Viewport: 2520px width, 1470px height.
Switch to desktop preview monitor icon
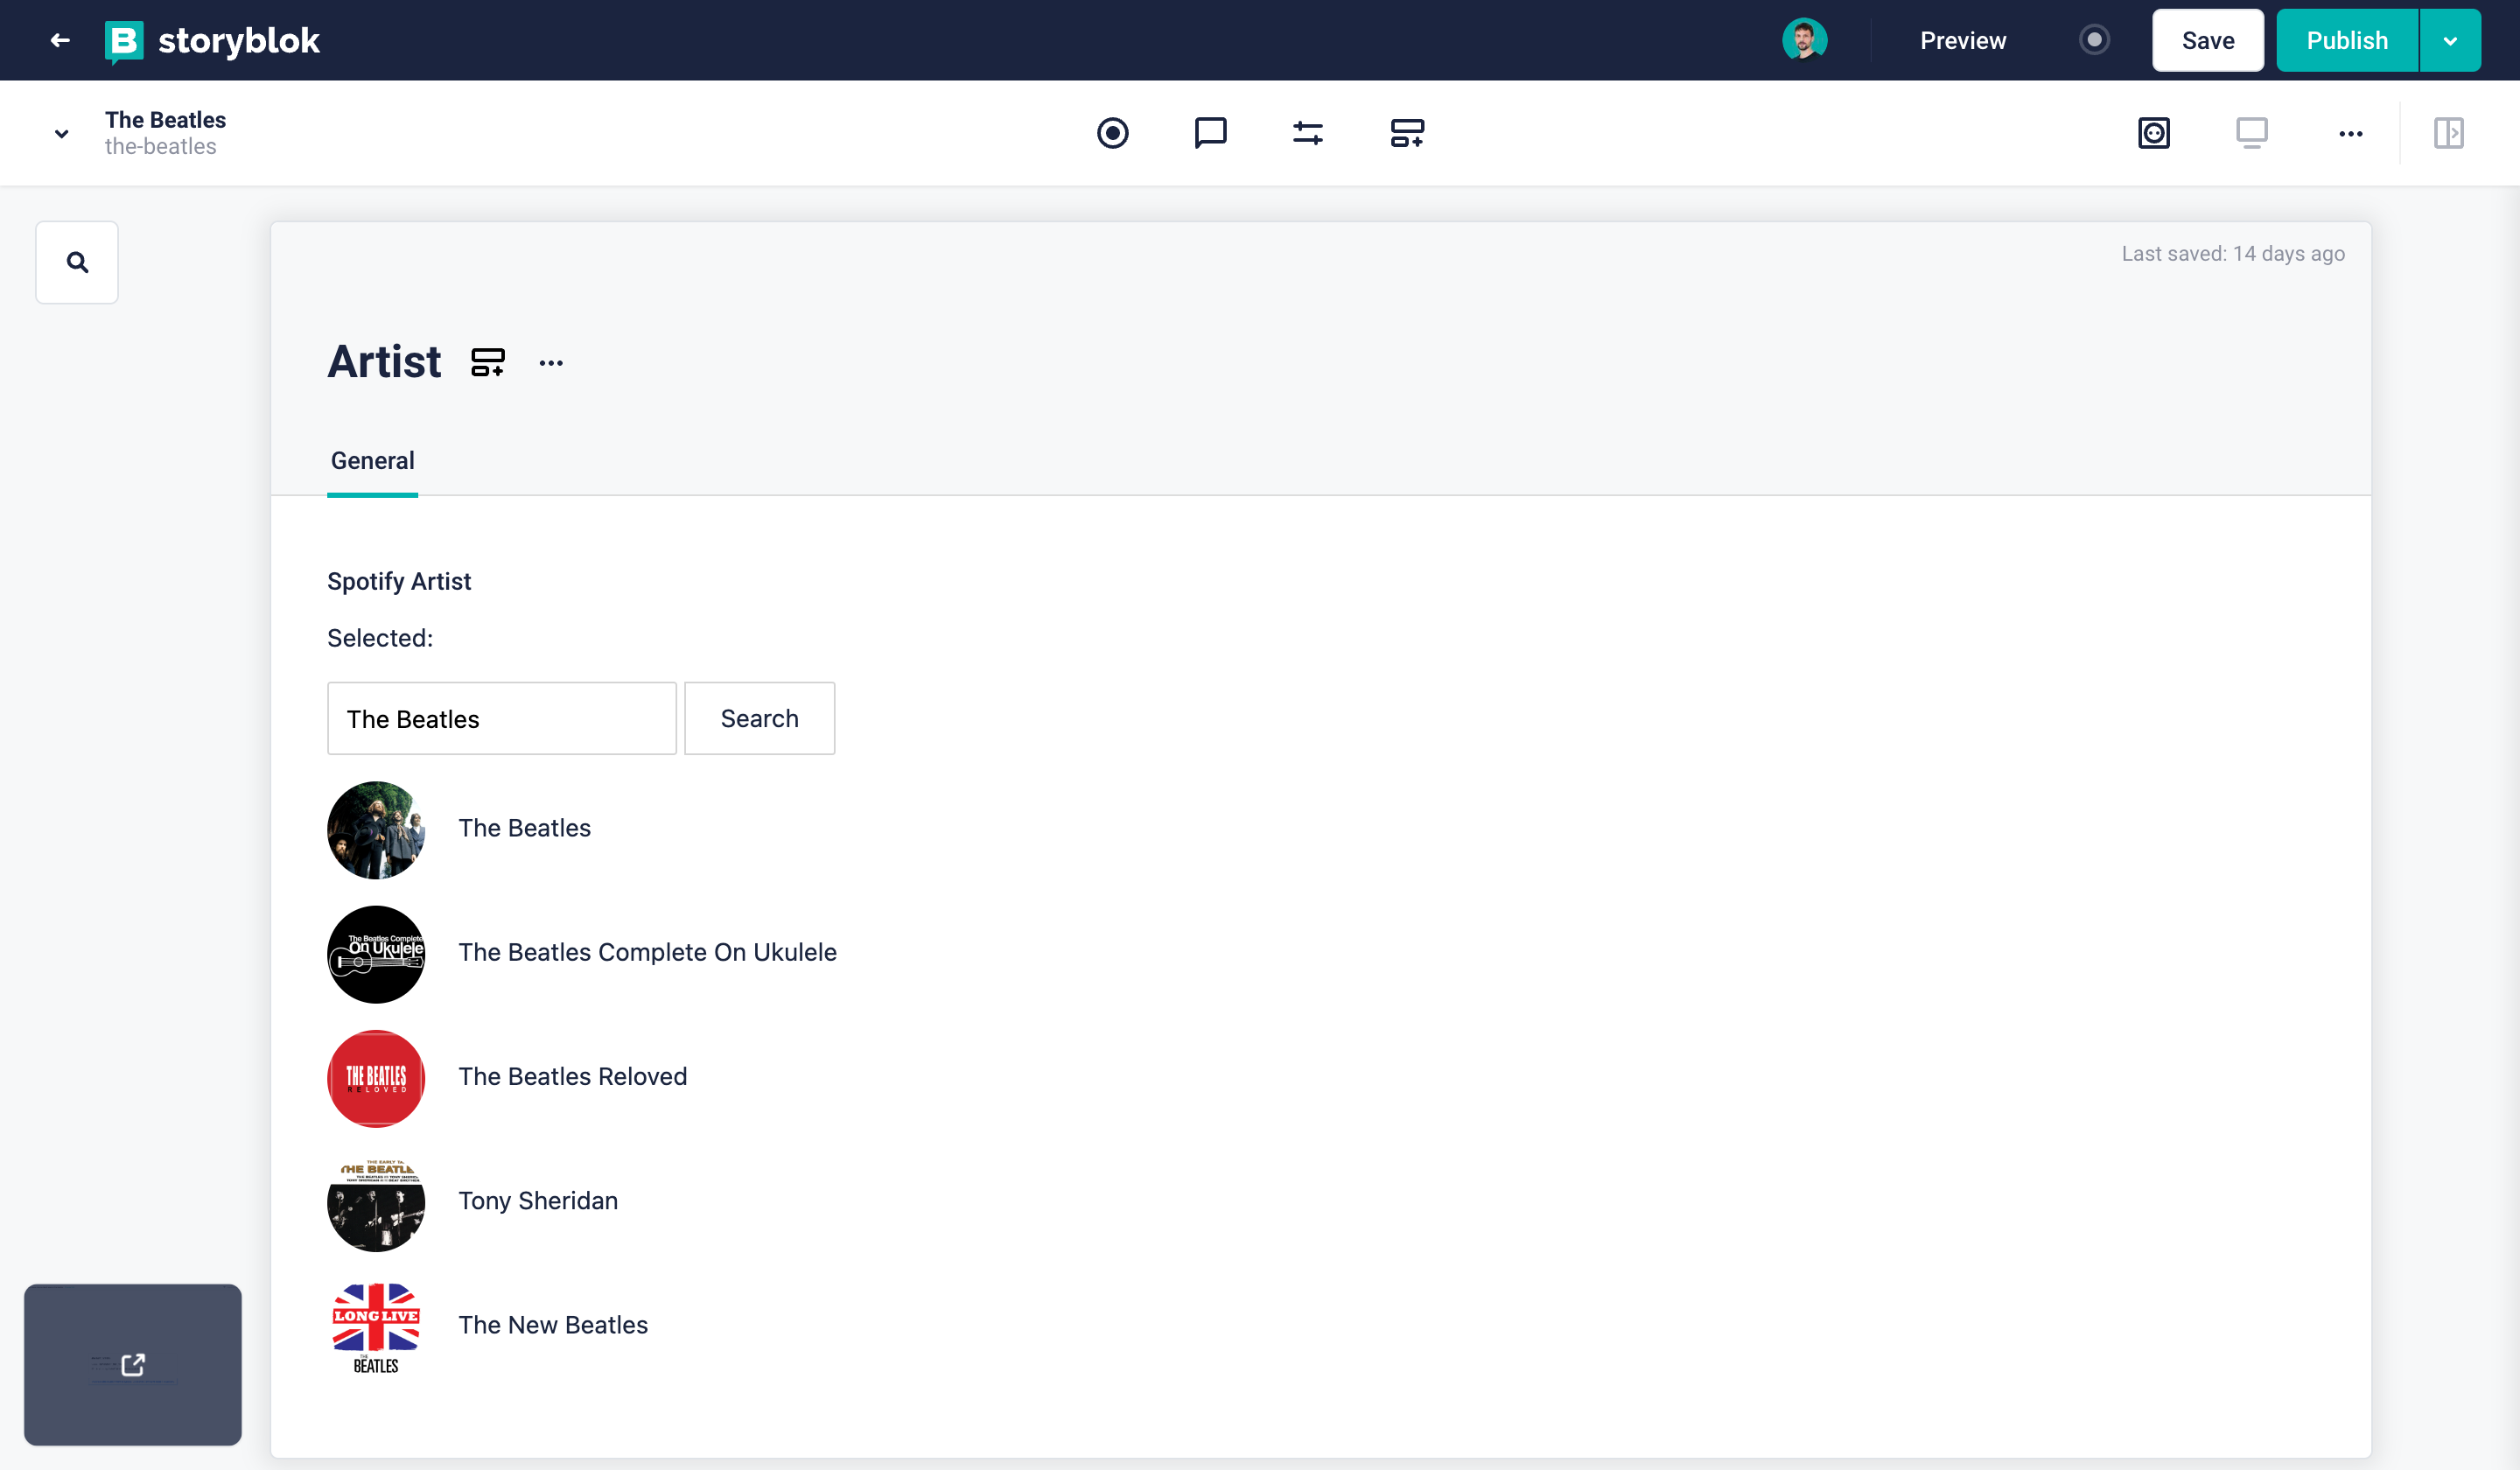point(2251,133)
